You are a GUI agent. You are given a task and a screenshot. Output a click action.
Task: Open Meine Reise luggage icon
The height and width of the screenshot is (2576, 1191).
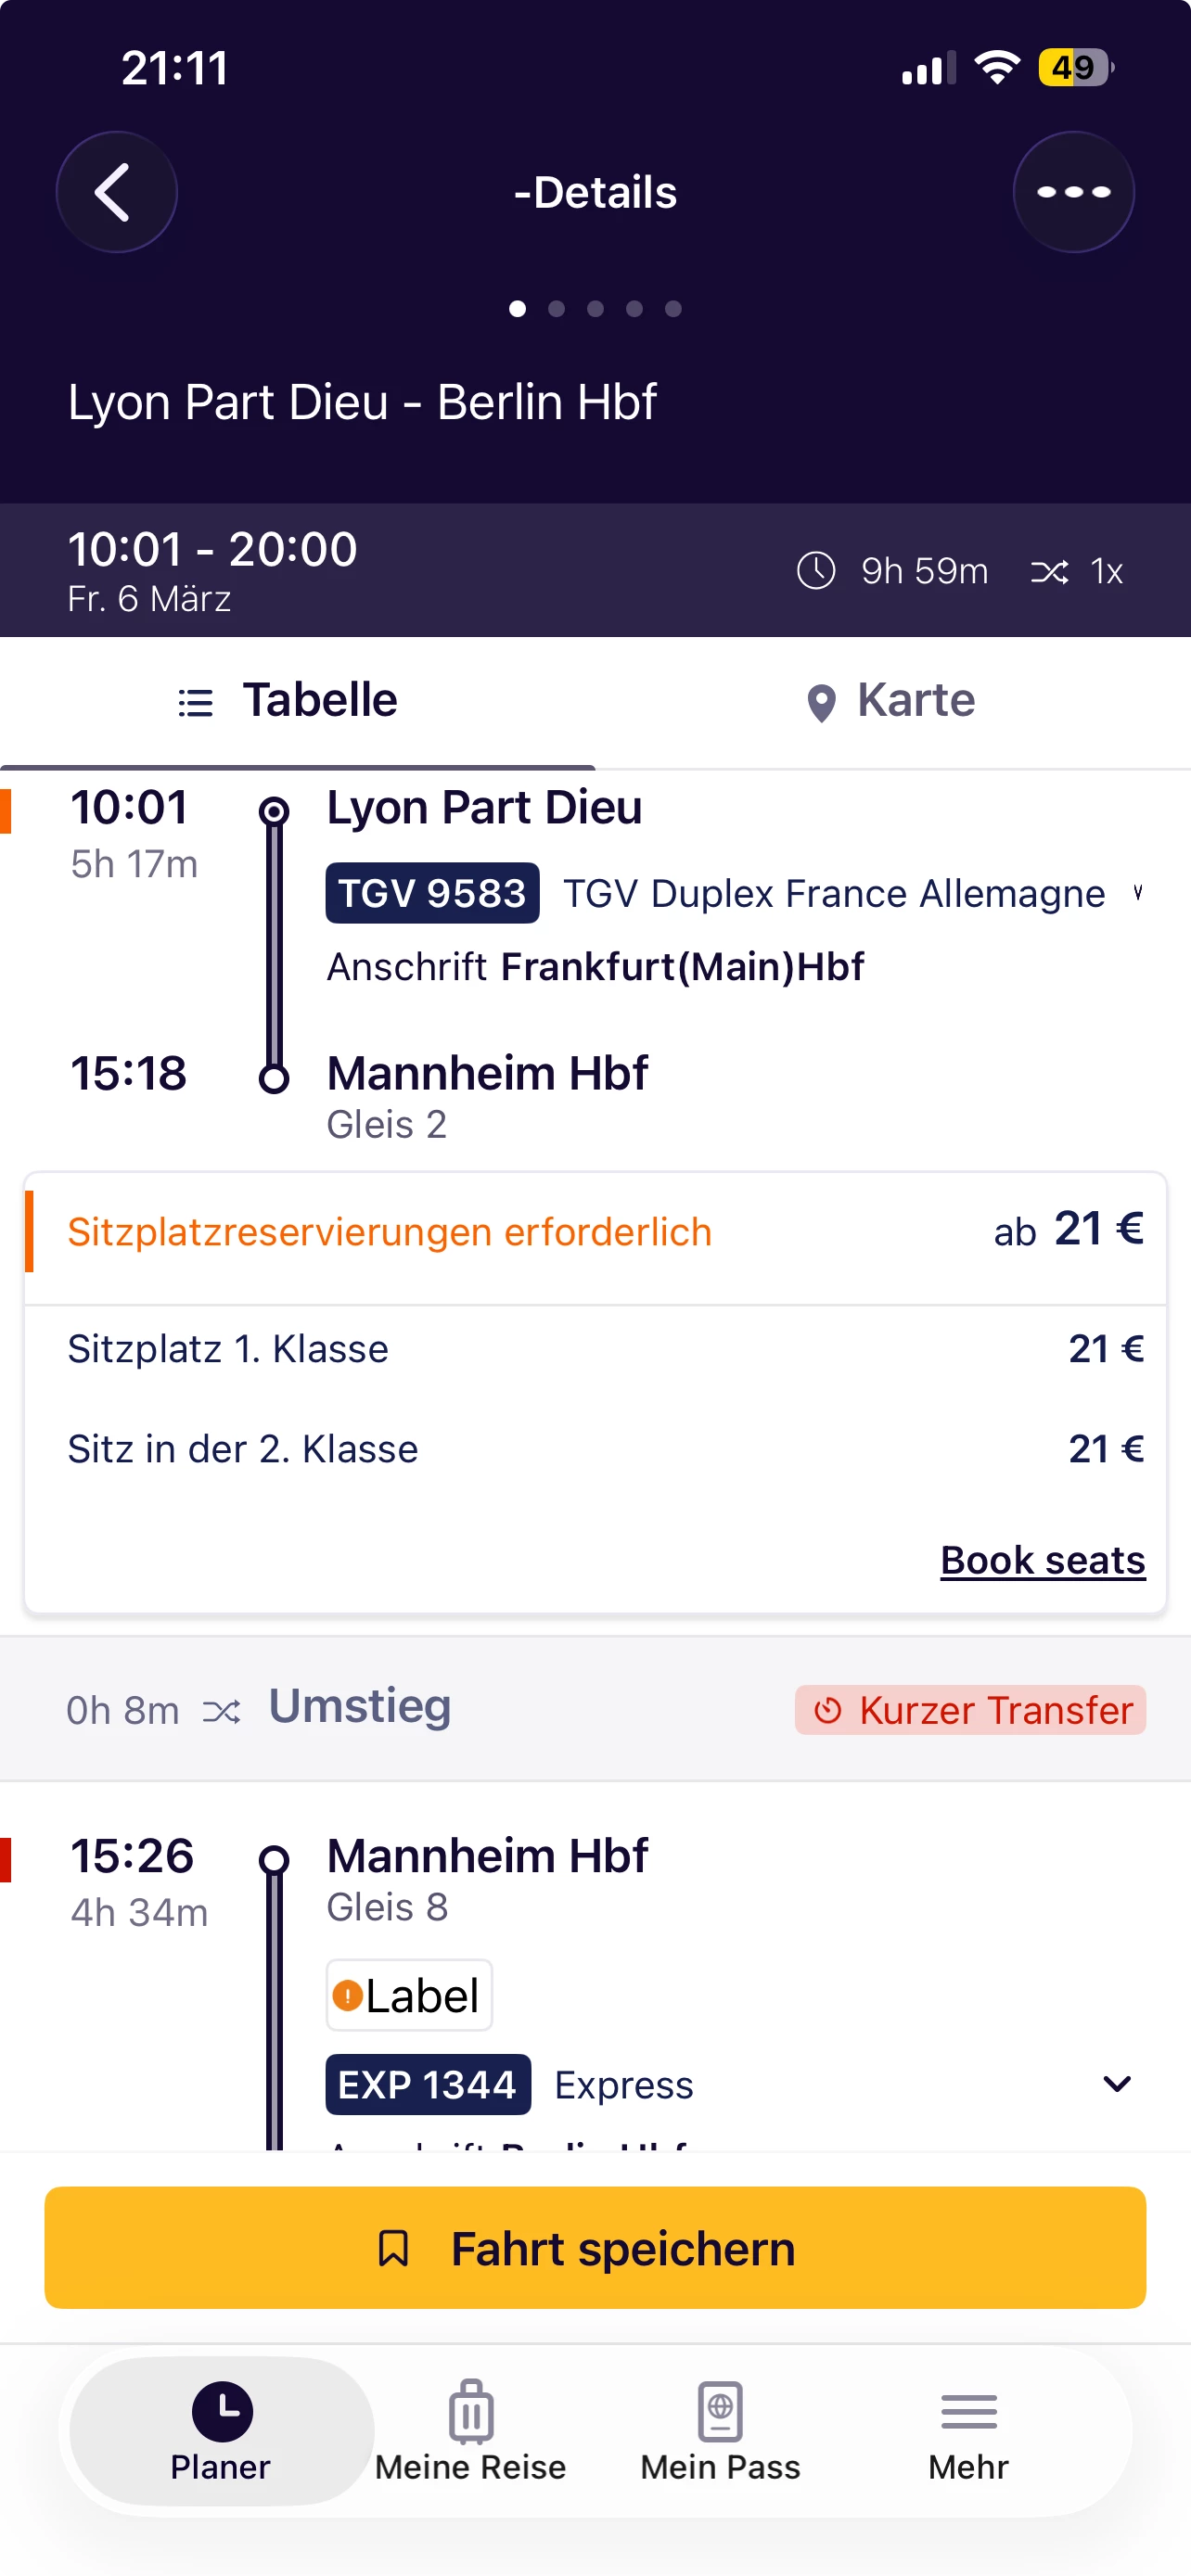[470, 2411]
